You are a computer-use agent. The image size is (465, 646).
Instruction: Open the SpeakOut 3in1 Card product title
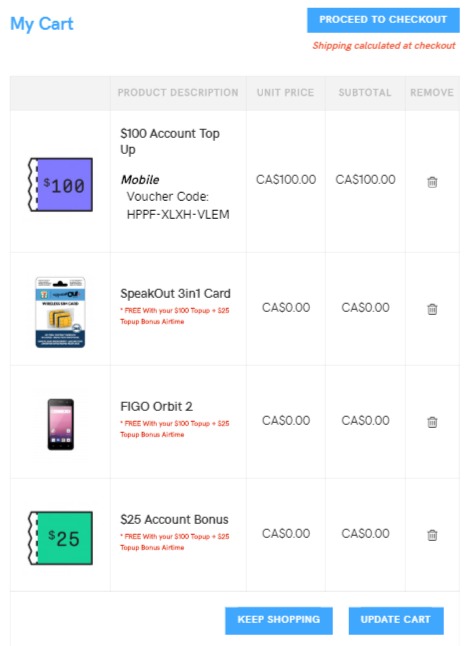pyautogui.click(x=175, y=294)
